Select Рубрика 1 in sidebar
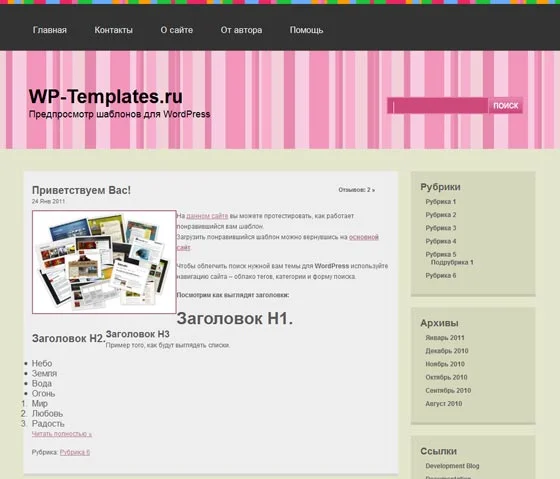 click(x=441, y=201)
